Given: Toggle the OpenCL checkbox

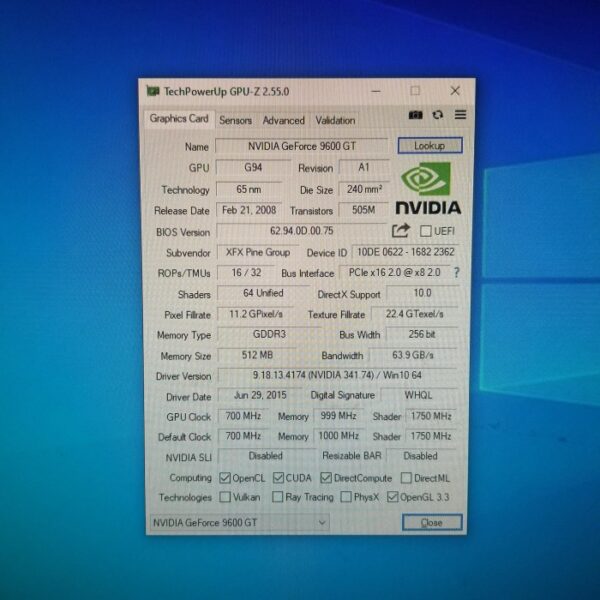Looking at the screenshot, I should pos(224,478).
